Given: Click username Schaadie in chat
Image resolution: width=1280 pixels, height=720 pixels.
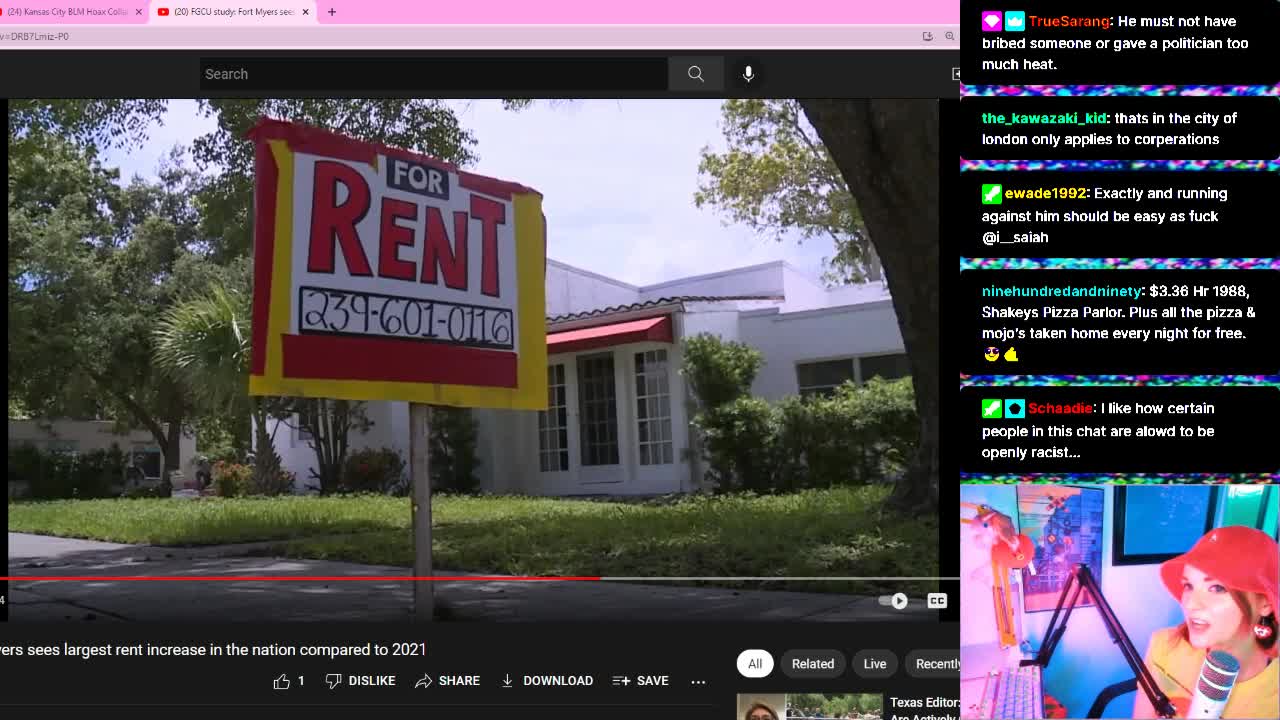Looking at the screenshot, I should point(1060,408).
